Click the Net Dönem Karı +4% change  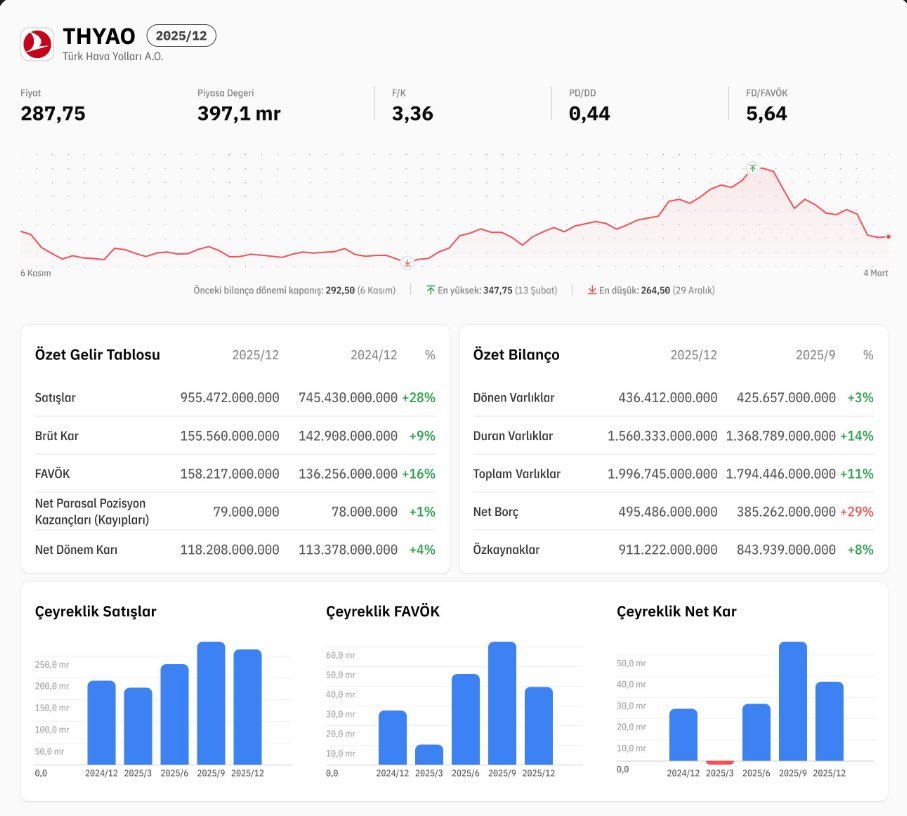coord(422,550)
